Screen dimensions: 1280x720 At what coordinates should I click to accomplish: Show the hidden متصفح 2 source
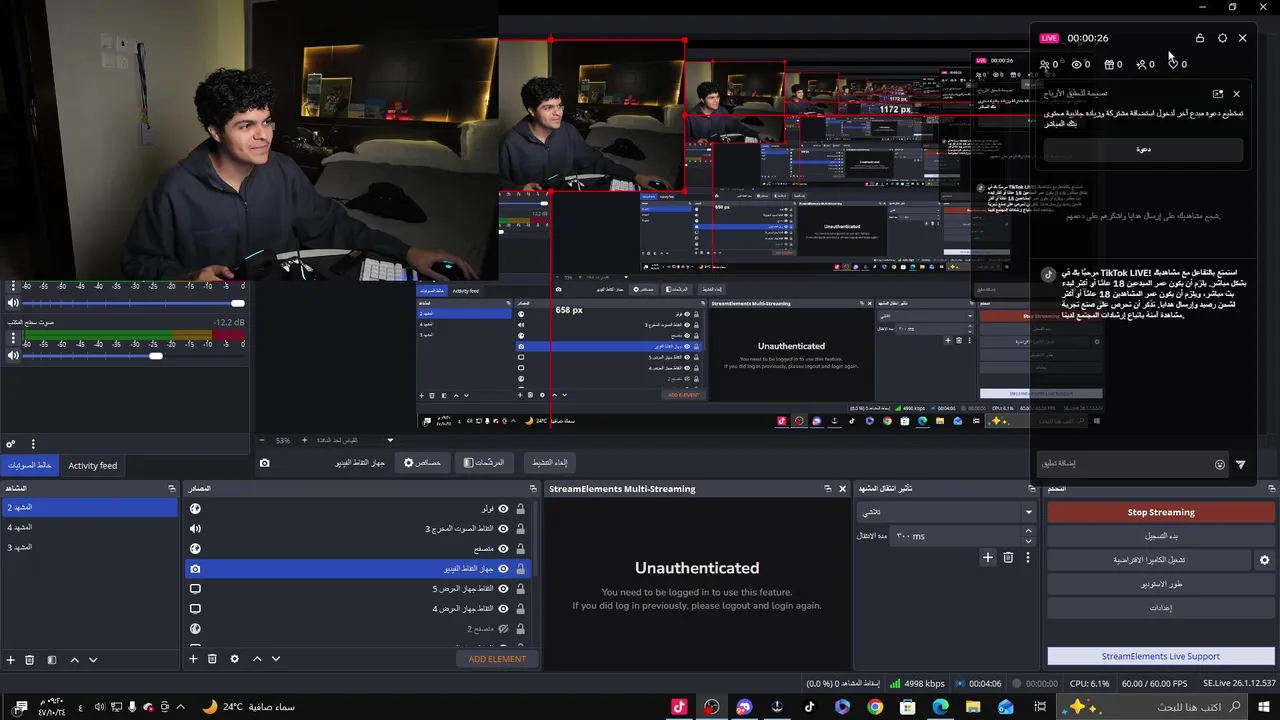point(503,629)
